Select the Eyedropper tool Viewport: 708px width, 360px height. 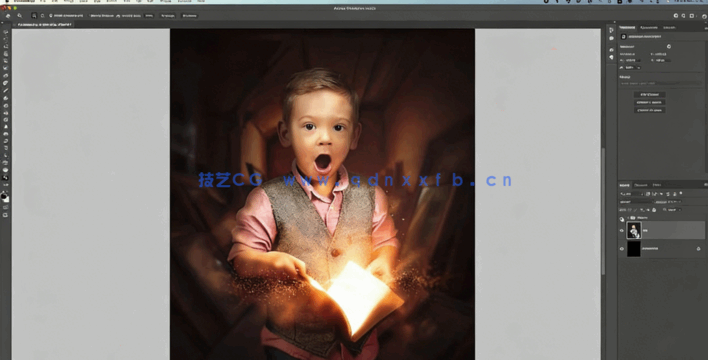tap(5, 75)
